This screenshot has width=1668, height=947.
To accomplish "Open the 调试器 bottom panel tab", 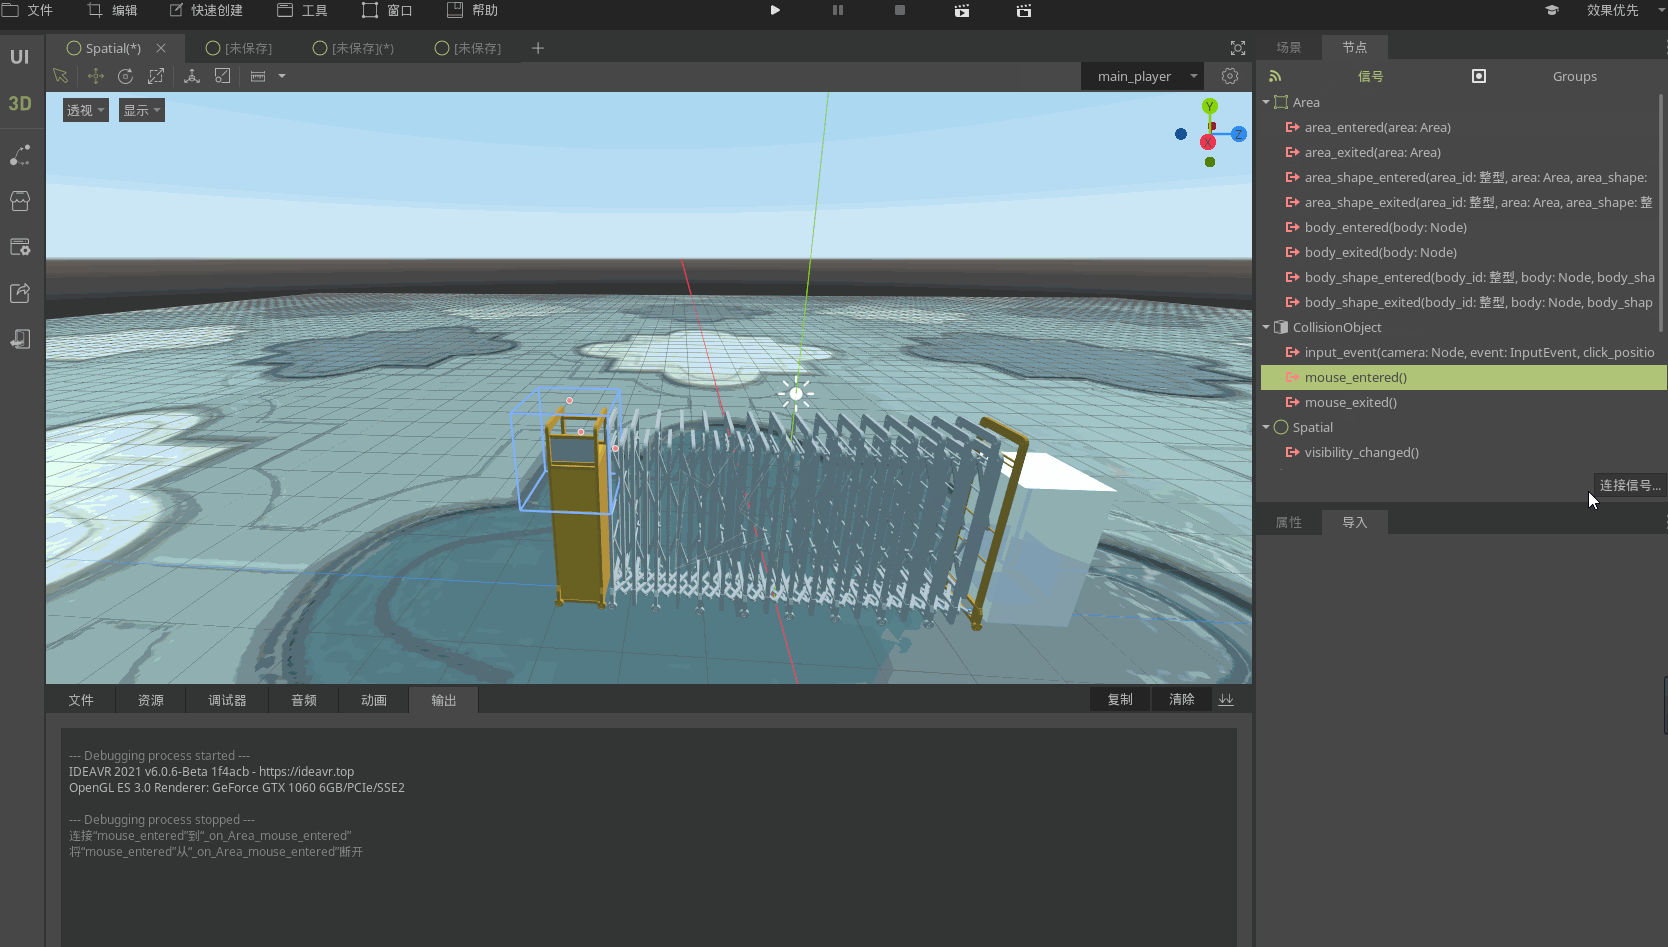I will pyautogui.click(x=227, y=700).
